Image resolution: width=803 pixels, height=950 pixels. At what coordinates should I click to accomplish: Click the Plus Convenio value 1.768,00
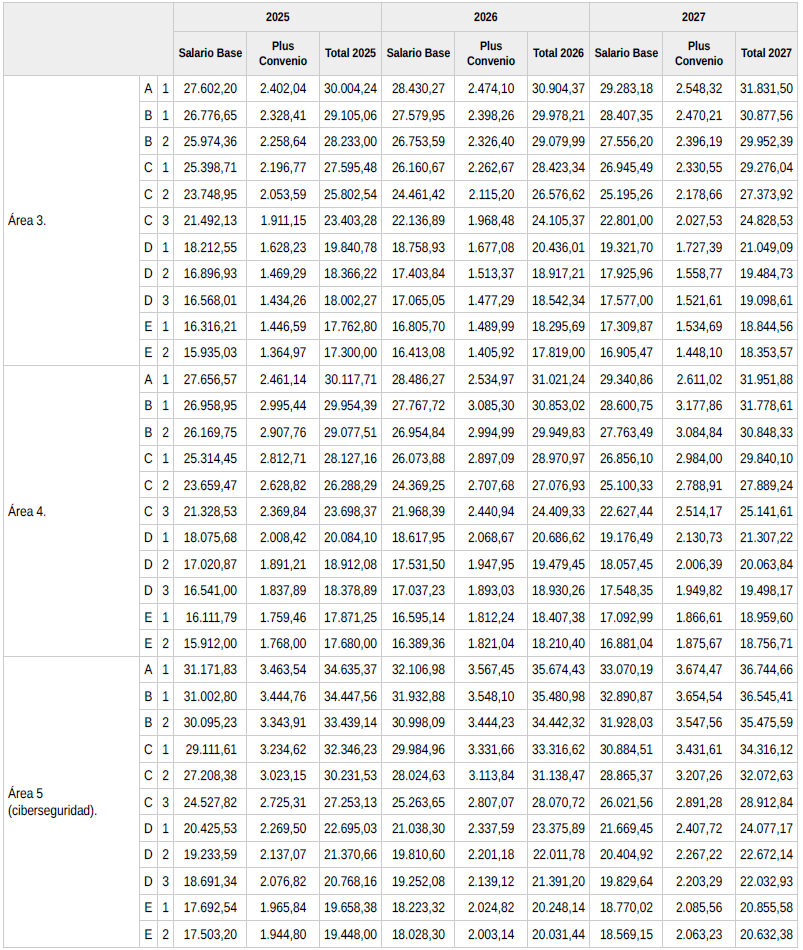(x=282, y=643)
